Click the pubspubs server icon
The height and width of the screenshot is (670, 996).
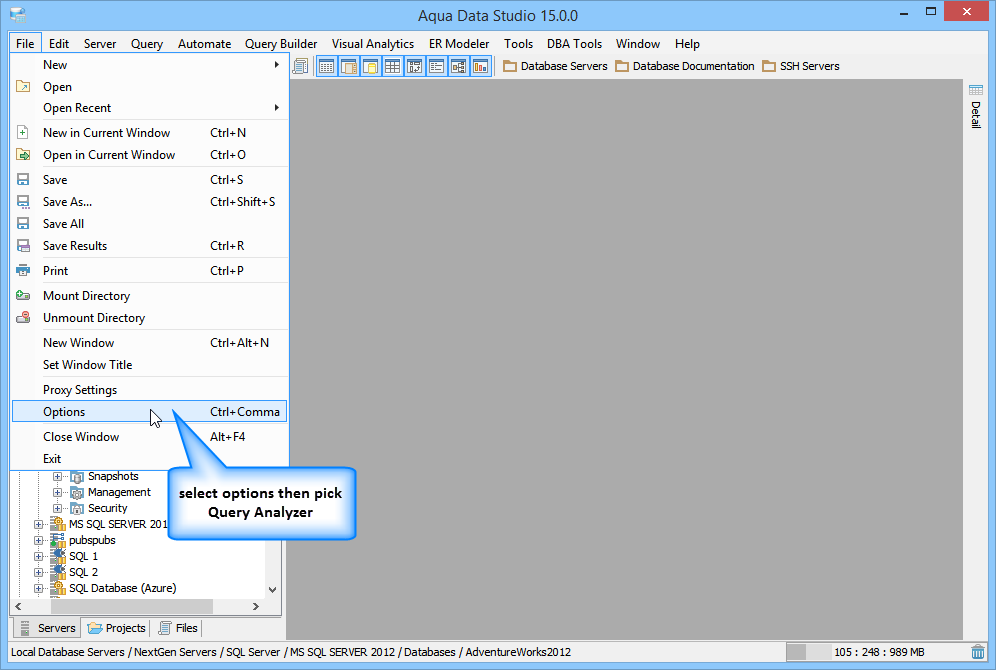pos(58,540)
